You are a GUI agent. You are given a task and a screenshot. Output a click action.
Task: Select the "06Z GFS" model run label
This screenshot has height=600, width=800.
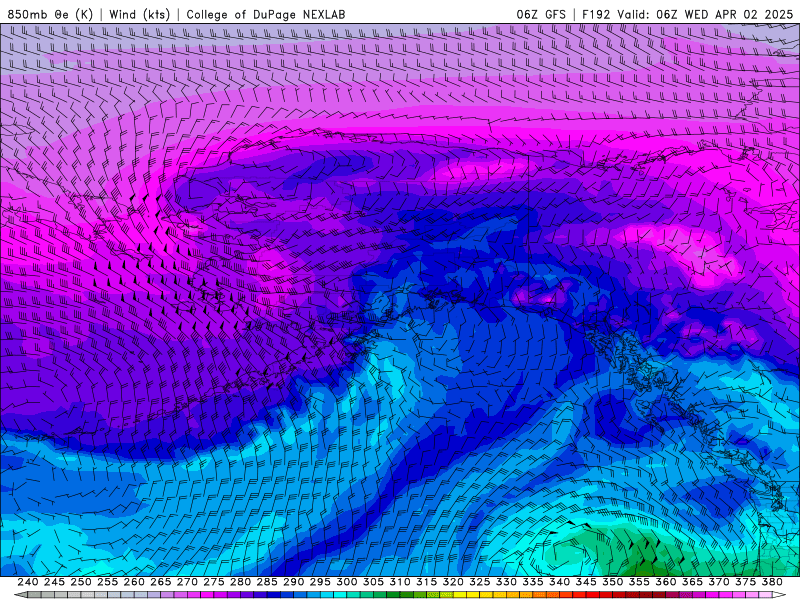pos(541,14)
